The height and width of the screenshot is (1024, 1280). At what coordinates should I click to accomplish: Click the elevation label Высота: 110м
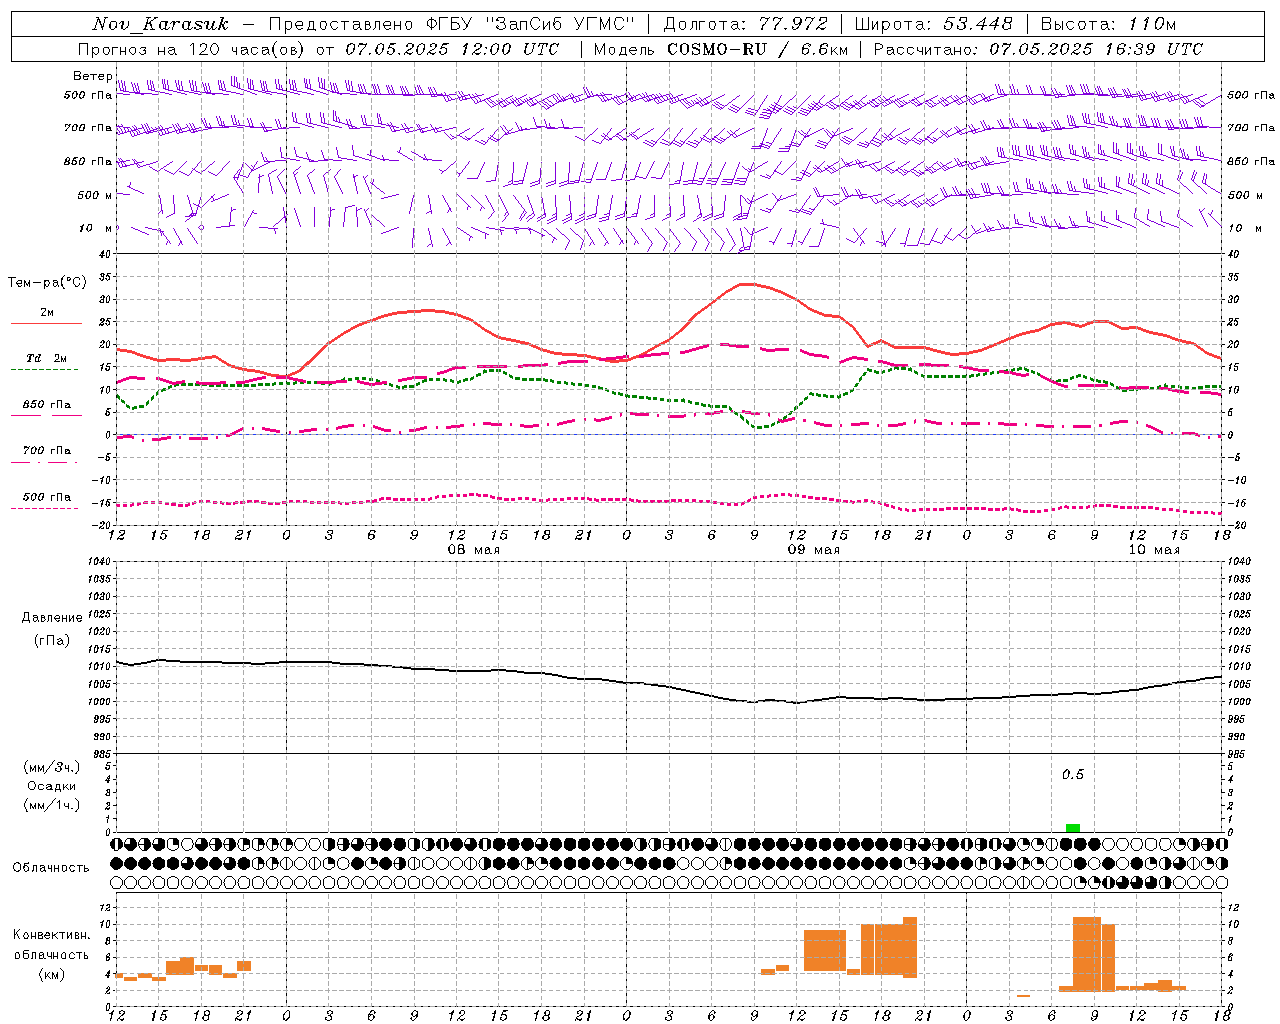click(1108, 24)
